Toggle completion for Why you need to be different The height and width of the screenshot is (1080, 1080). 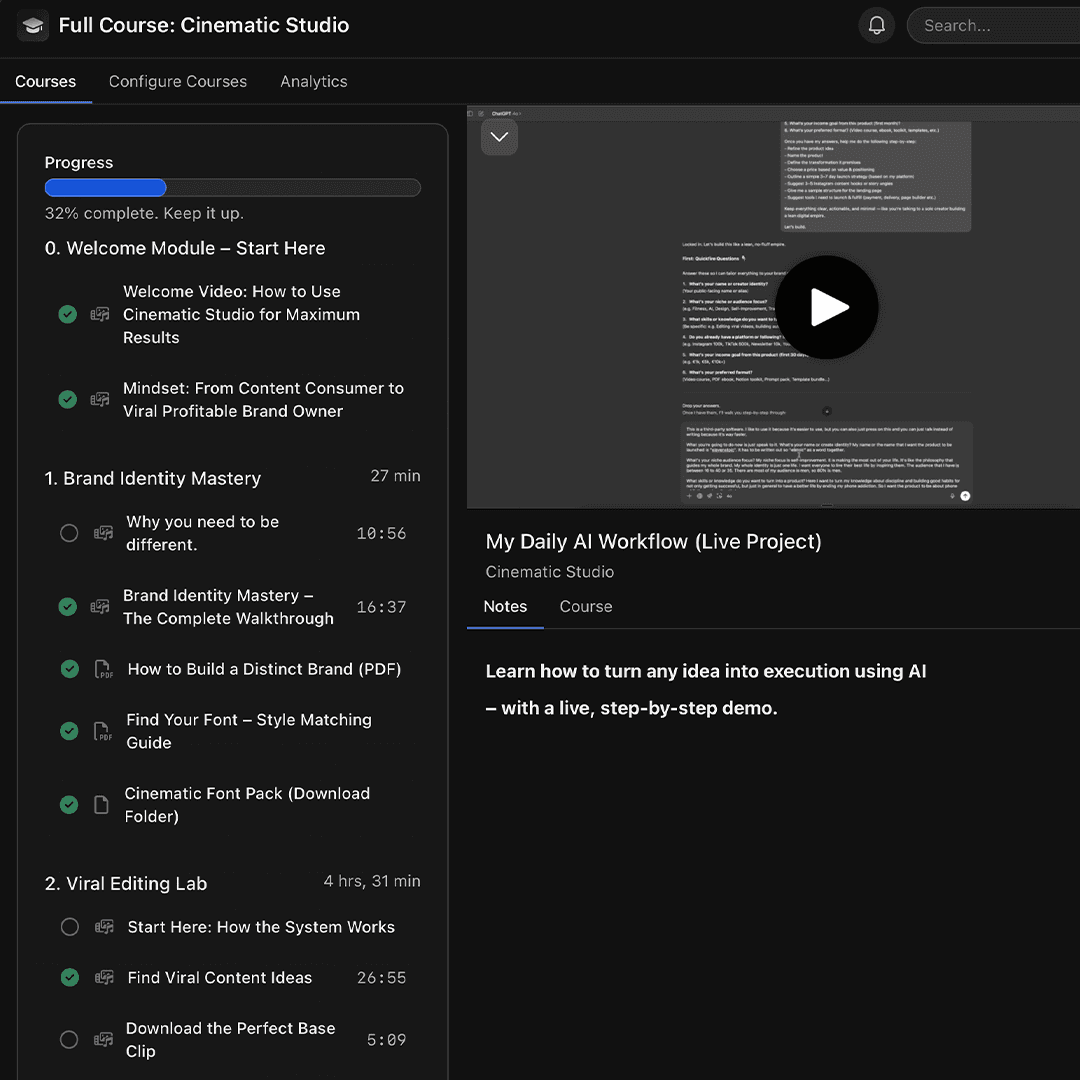click(69, 533)
